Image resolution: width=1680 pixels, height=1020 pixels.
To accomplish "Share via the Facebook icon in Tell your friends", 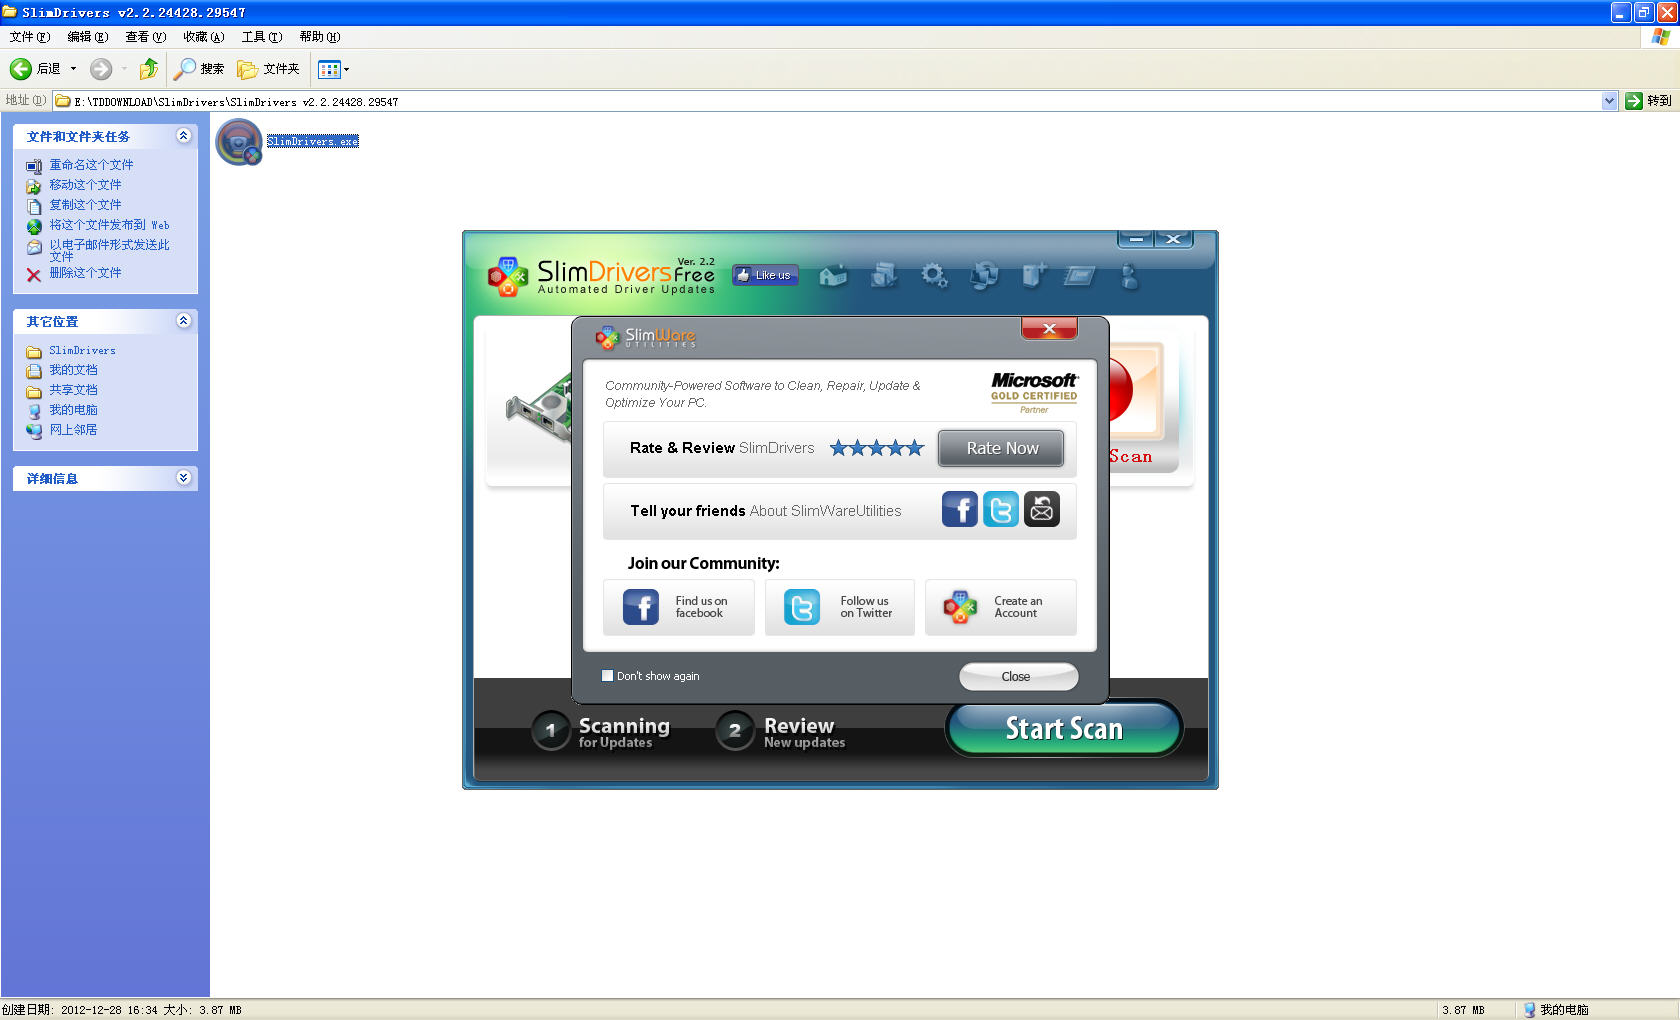I will point(960,510).
